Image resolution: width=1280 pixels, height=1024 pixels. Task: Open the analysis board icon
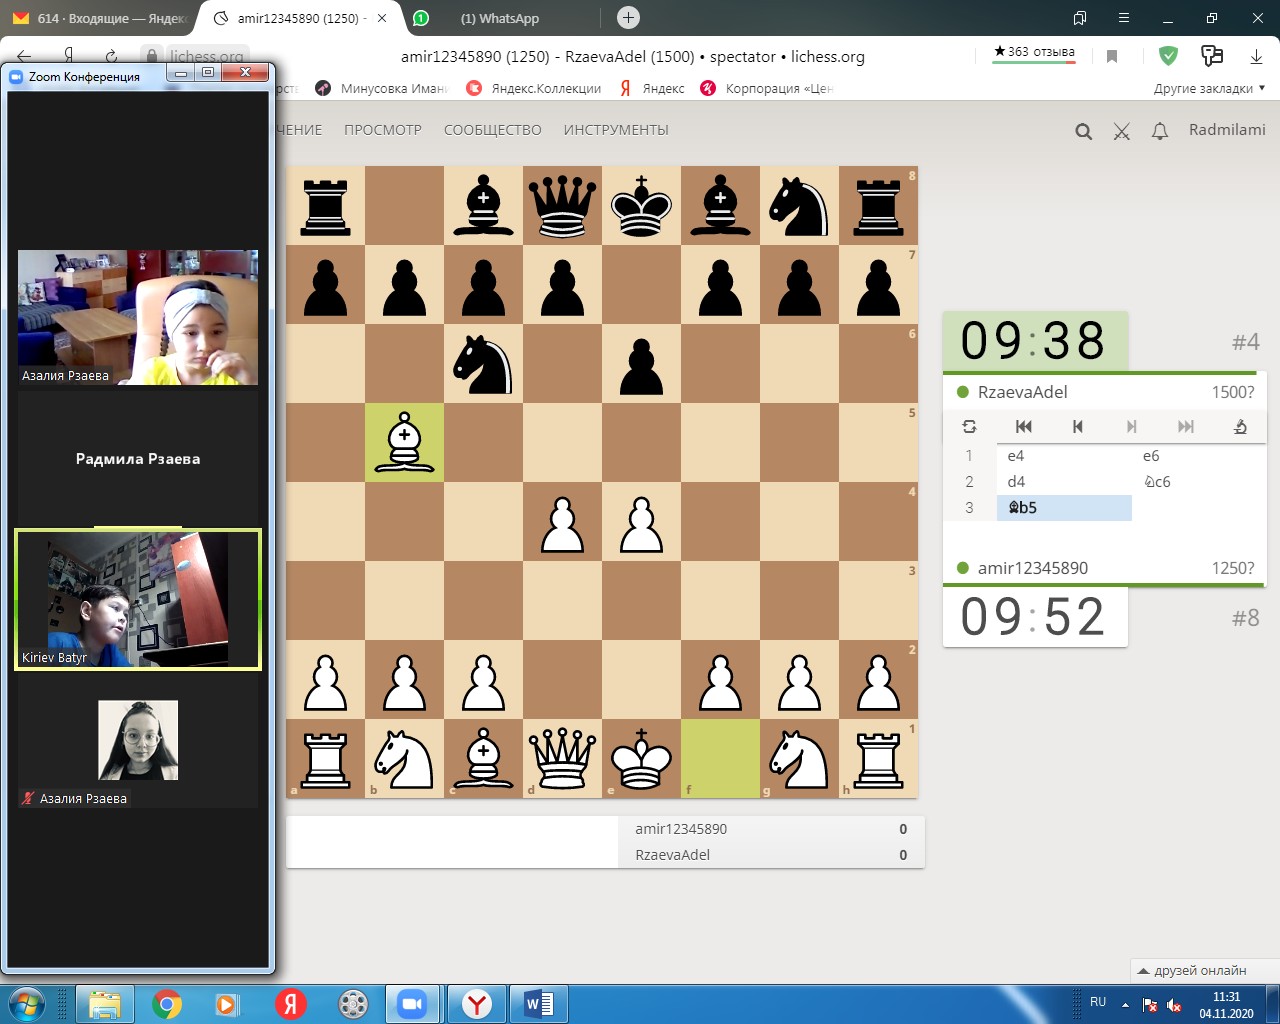tap(1240, 427)
